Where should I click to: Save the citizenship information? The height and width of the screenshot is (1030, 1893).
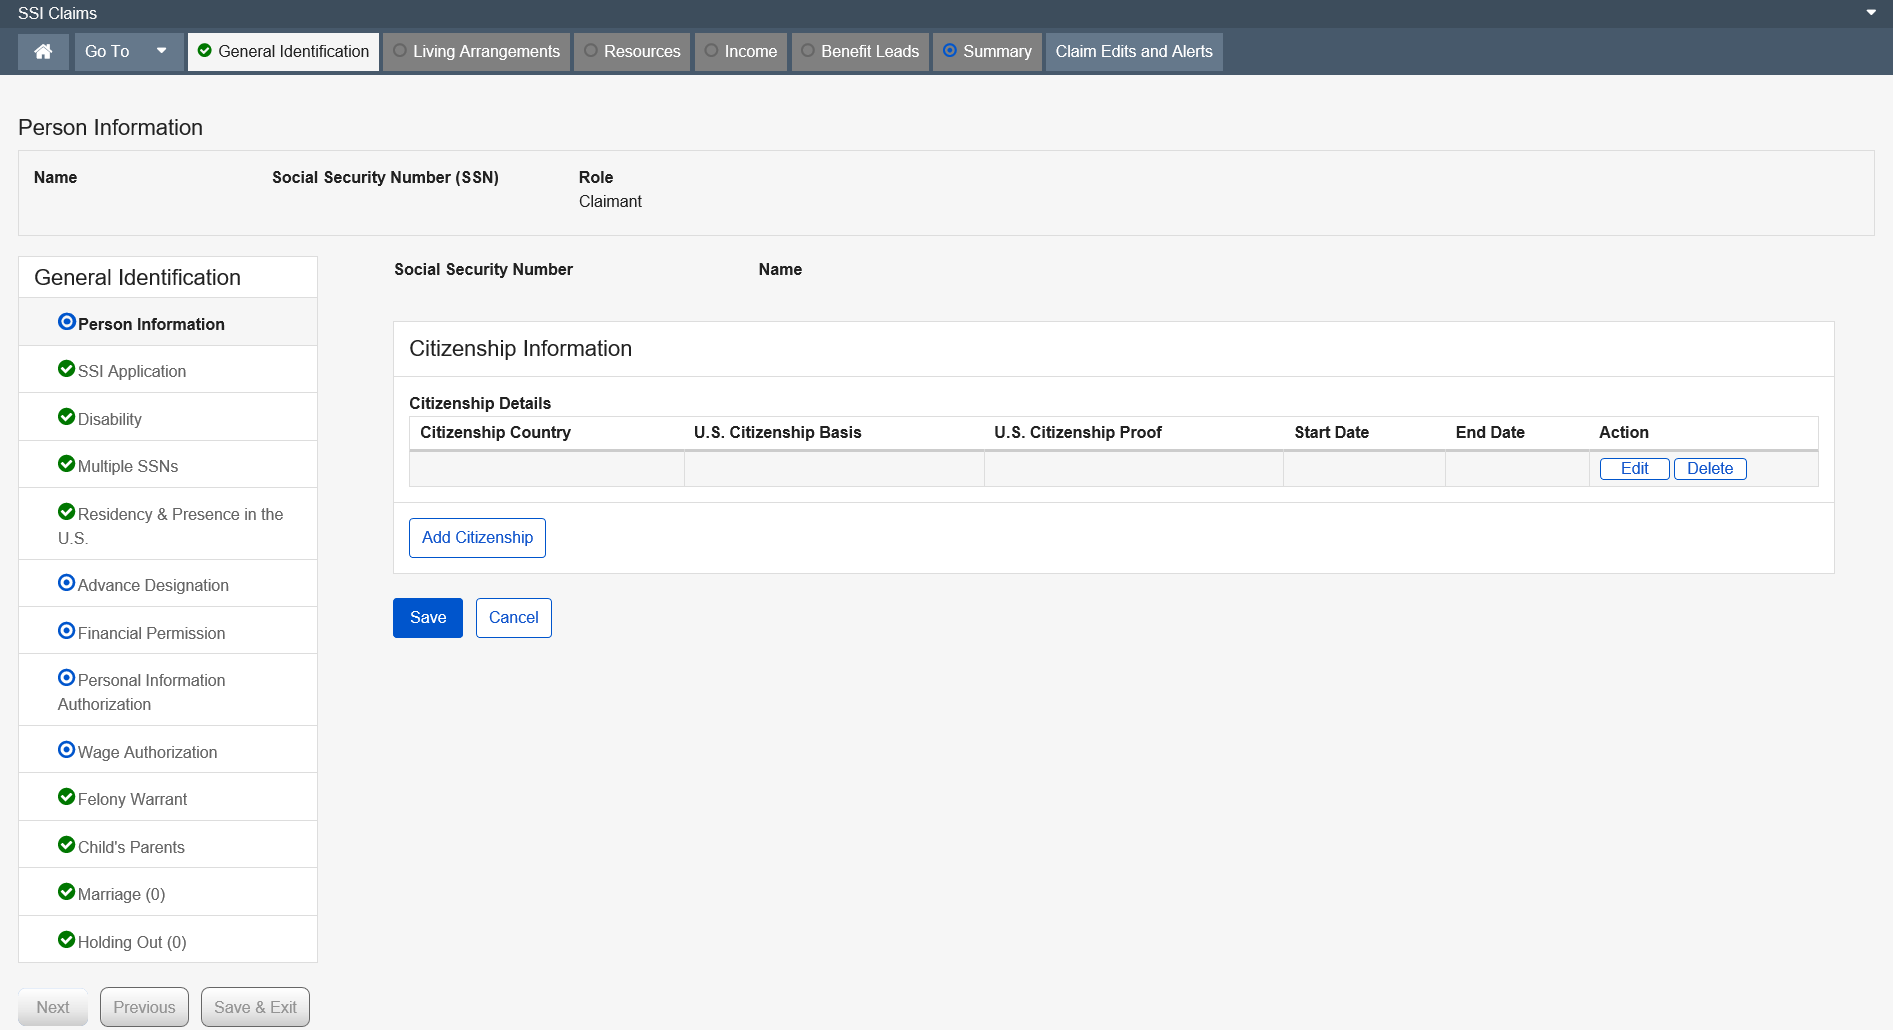pos(428,618)
